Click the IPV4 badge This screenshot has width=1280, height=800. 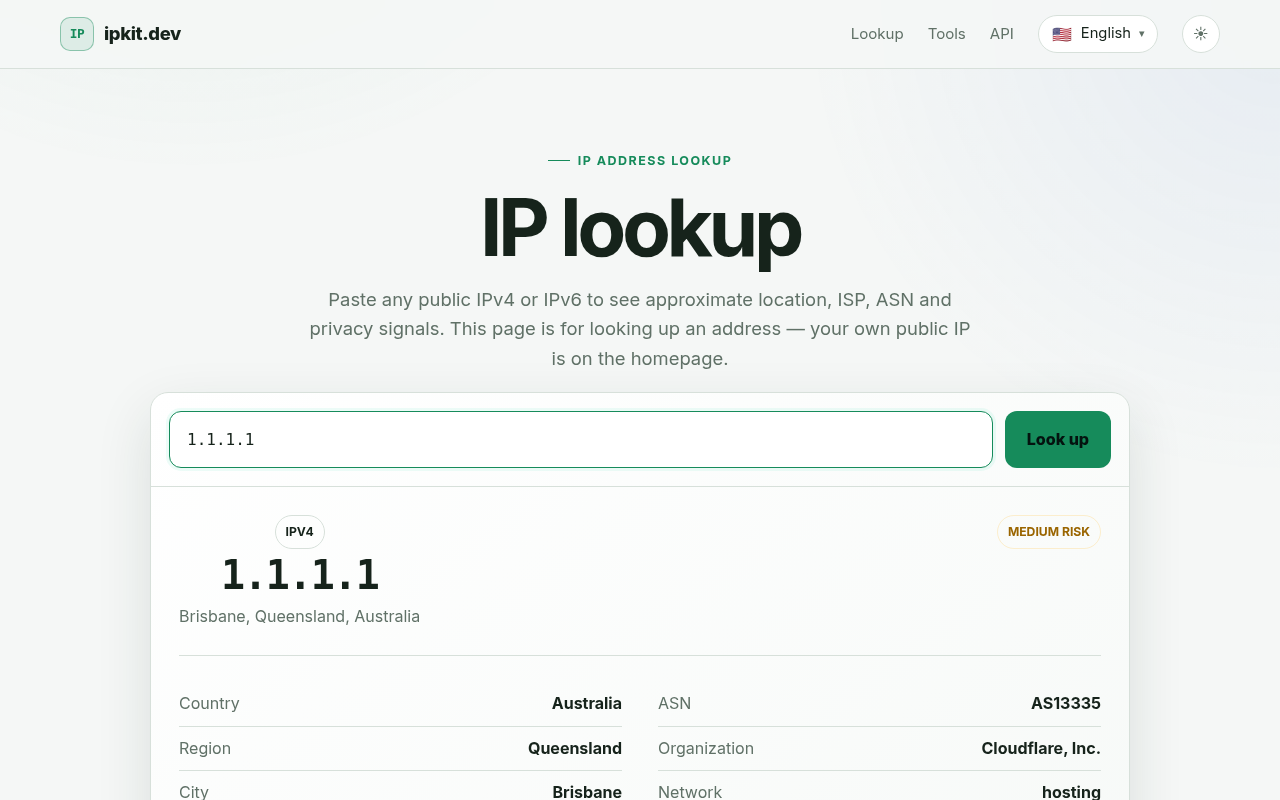pos(300,532)
